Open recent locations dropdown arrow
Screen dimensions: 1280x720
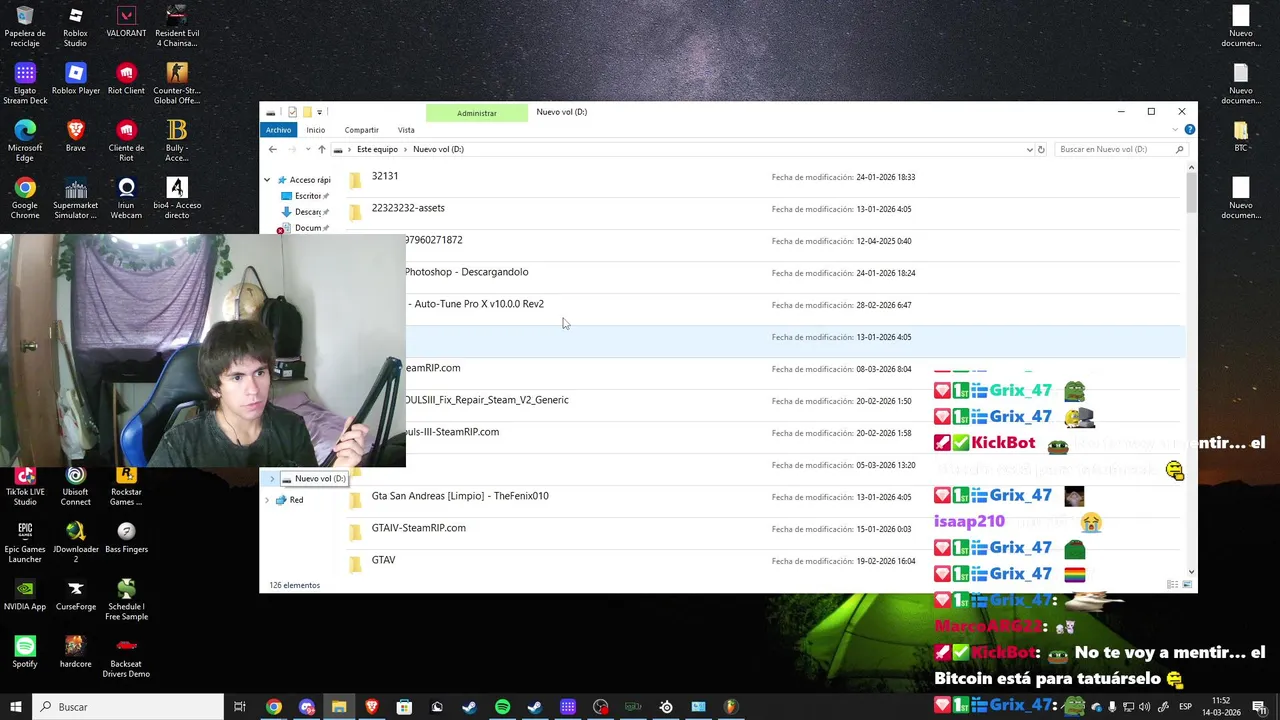tap(308, 149)
